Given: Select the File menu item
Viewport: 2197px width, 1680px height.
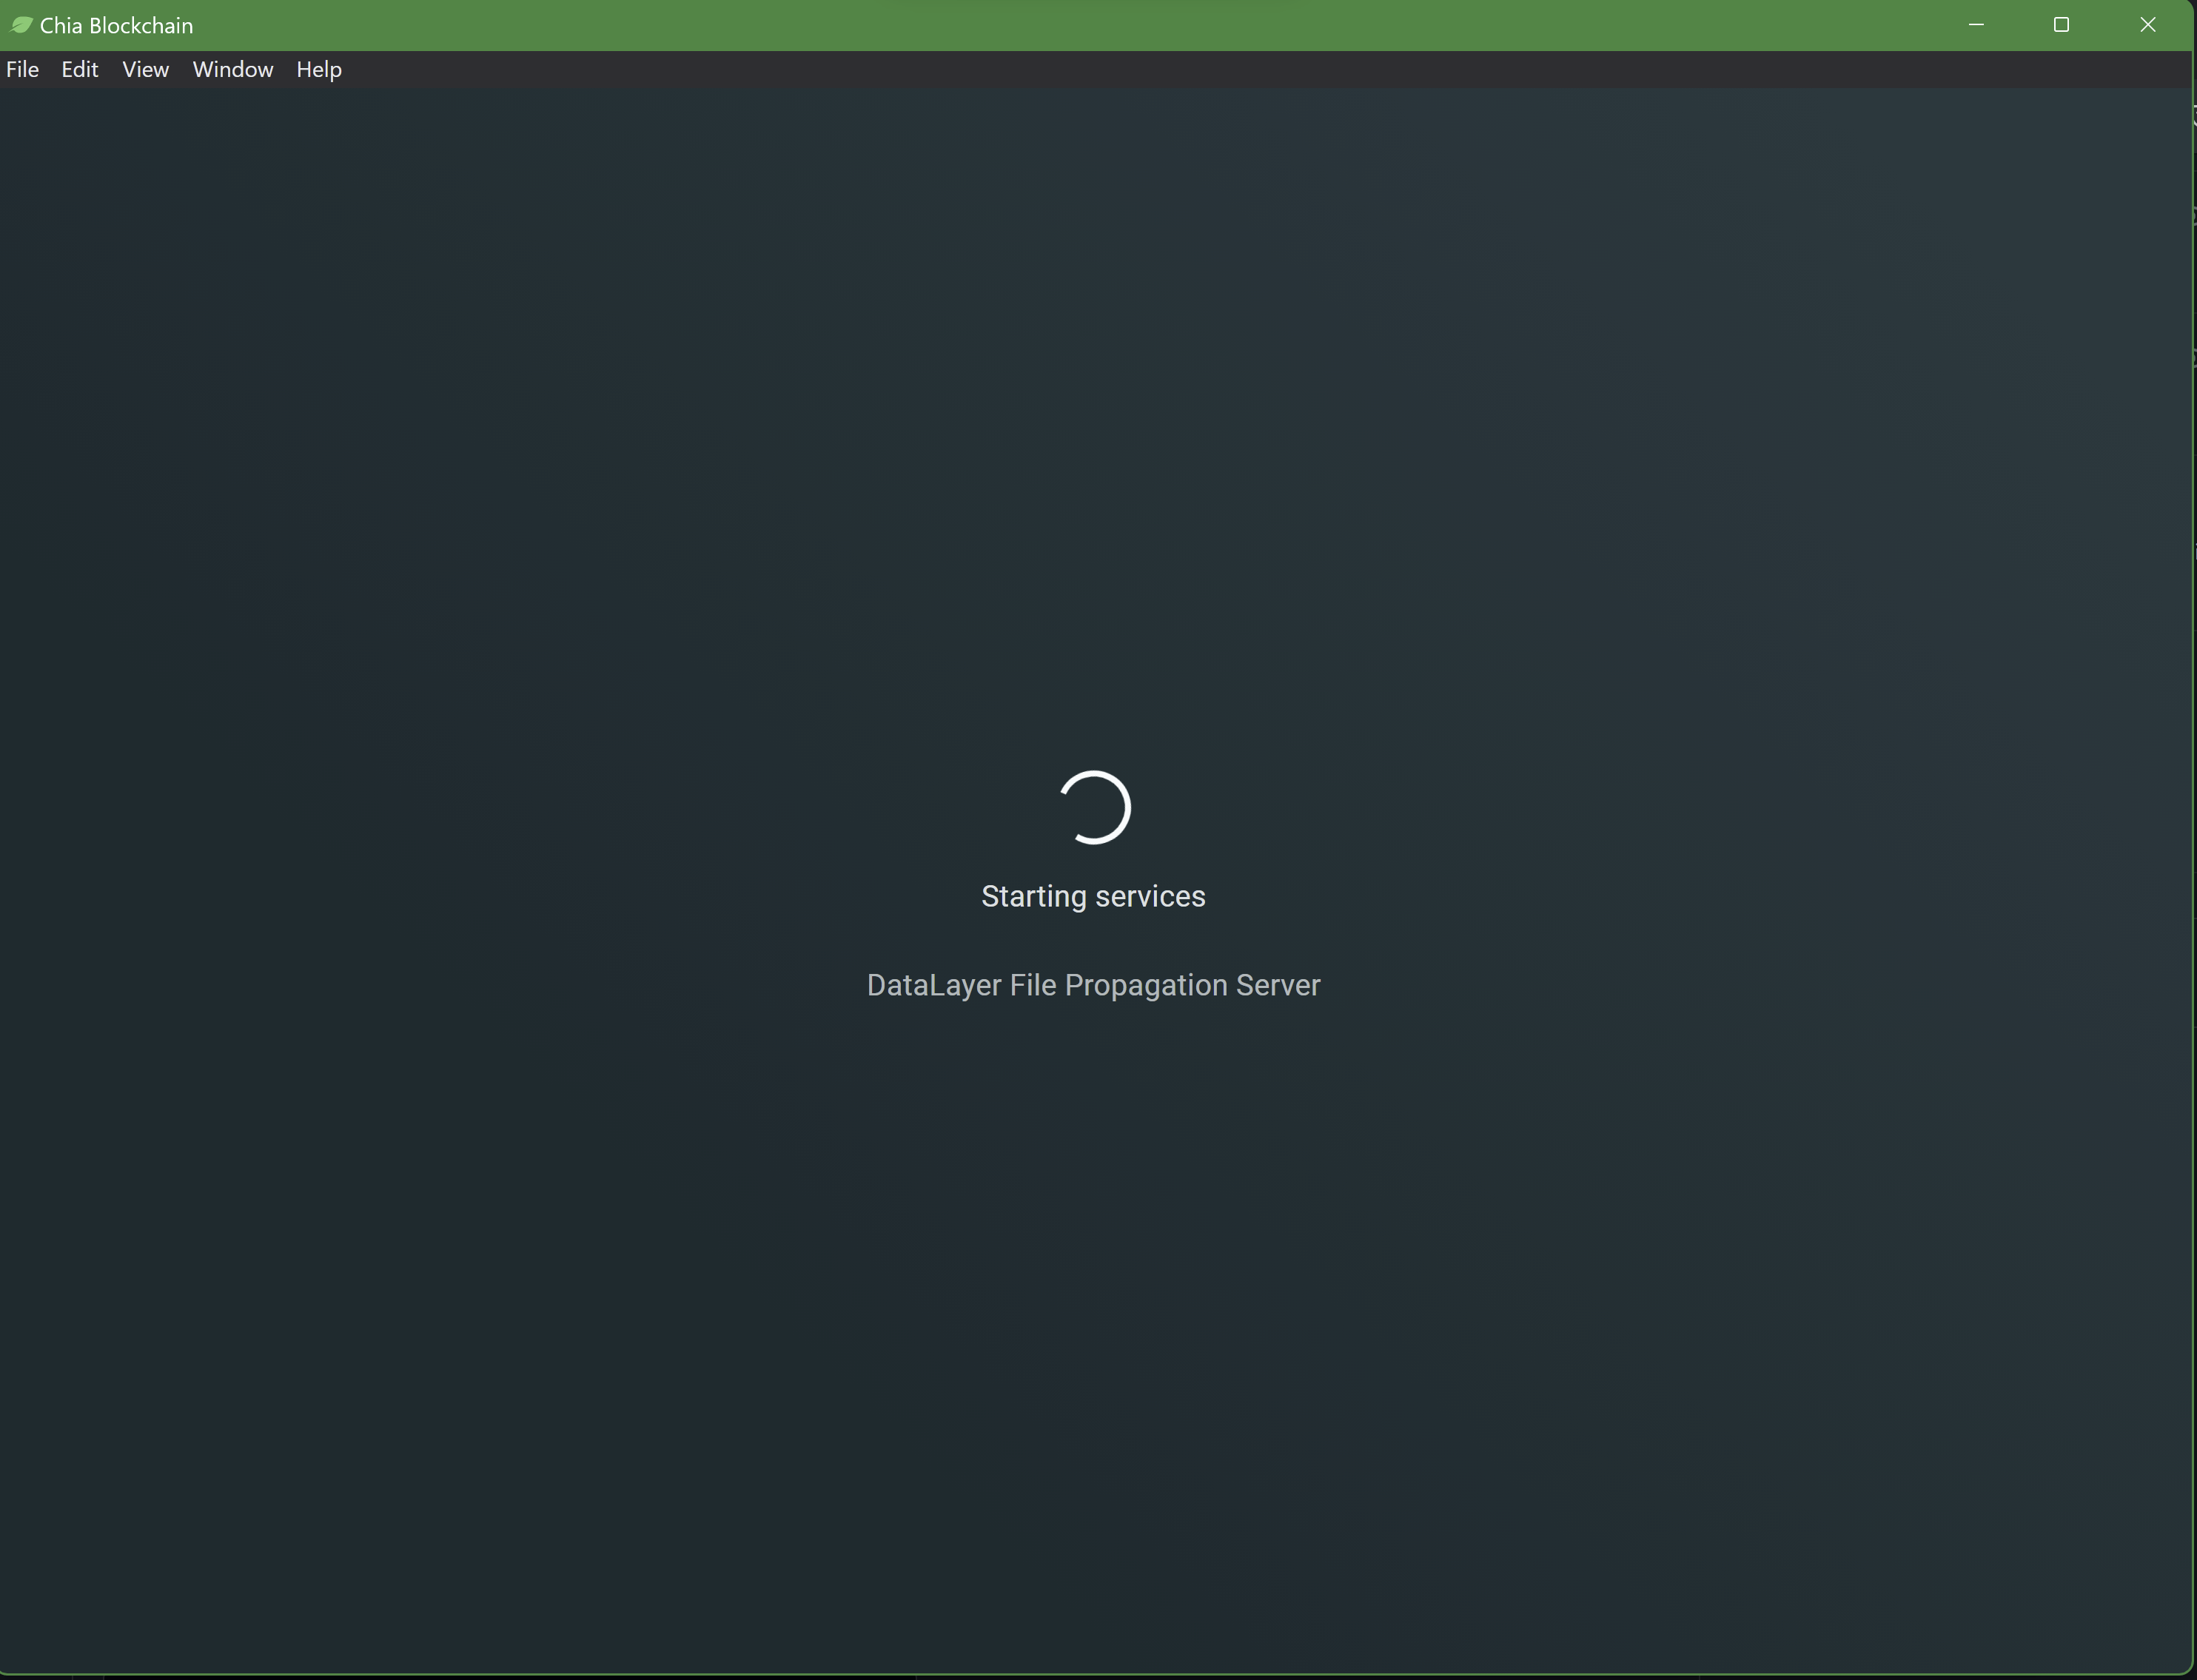Looking at the screenshot, I should pyautogui.click(x=22, y=69).
